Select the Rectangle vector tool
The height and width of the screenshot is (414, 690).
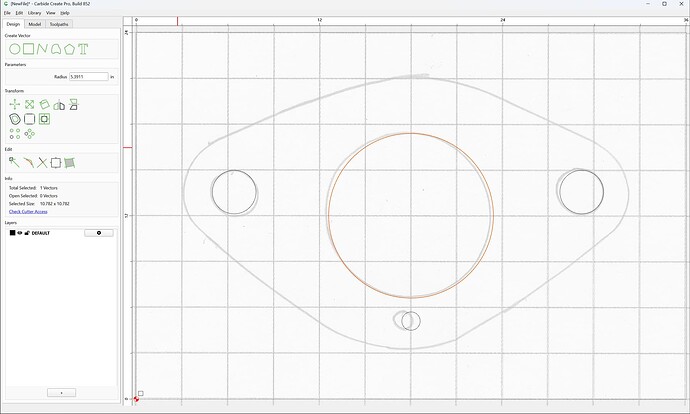coord(29,49)
